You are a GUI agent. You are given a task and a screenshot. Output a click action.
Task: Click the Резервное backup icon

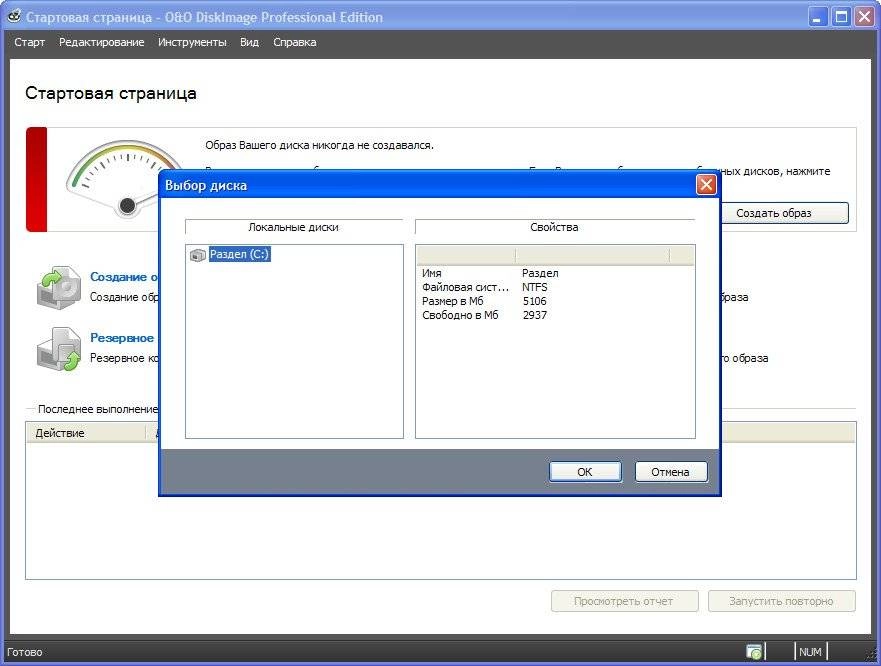59,349
